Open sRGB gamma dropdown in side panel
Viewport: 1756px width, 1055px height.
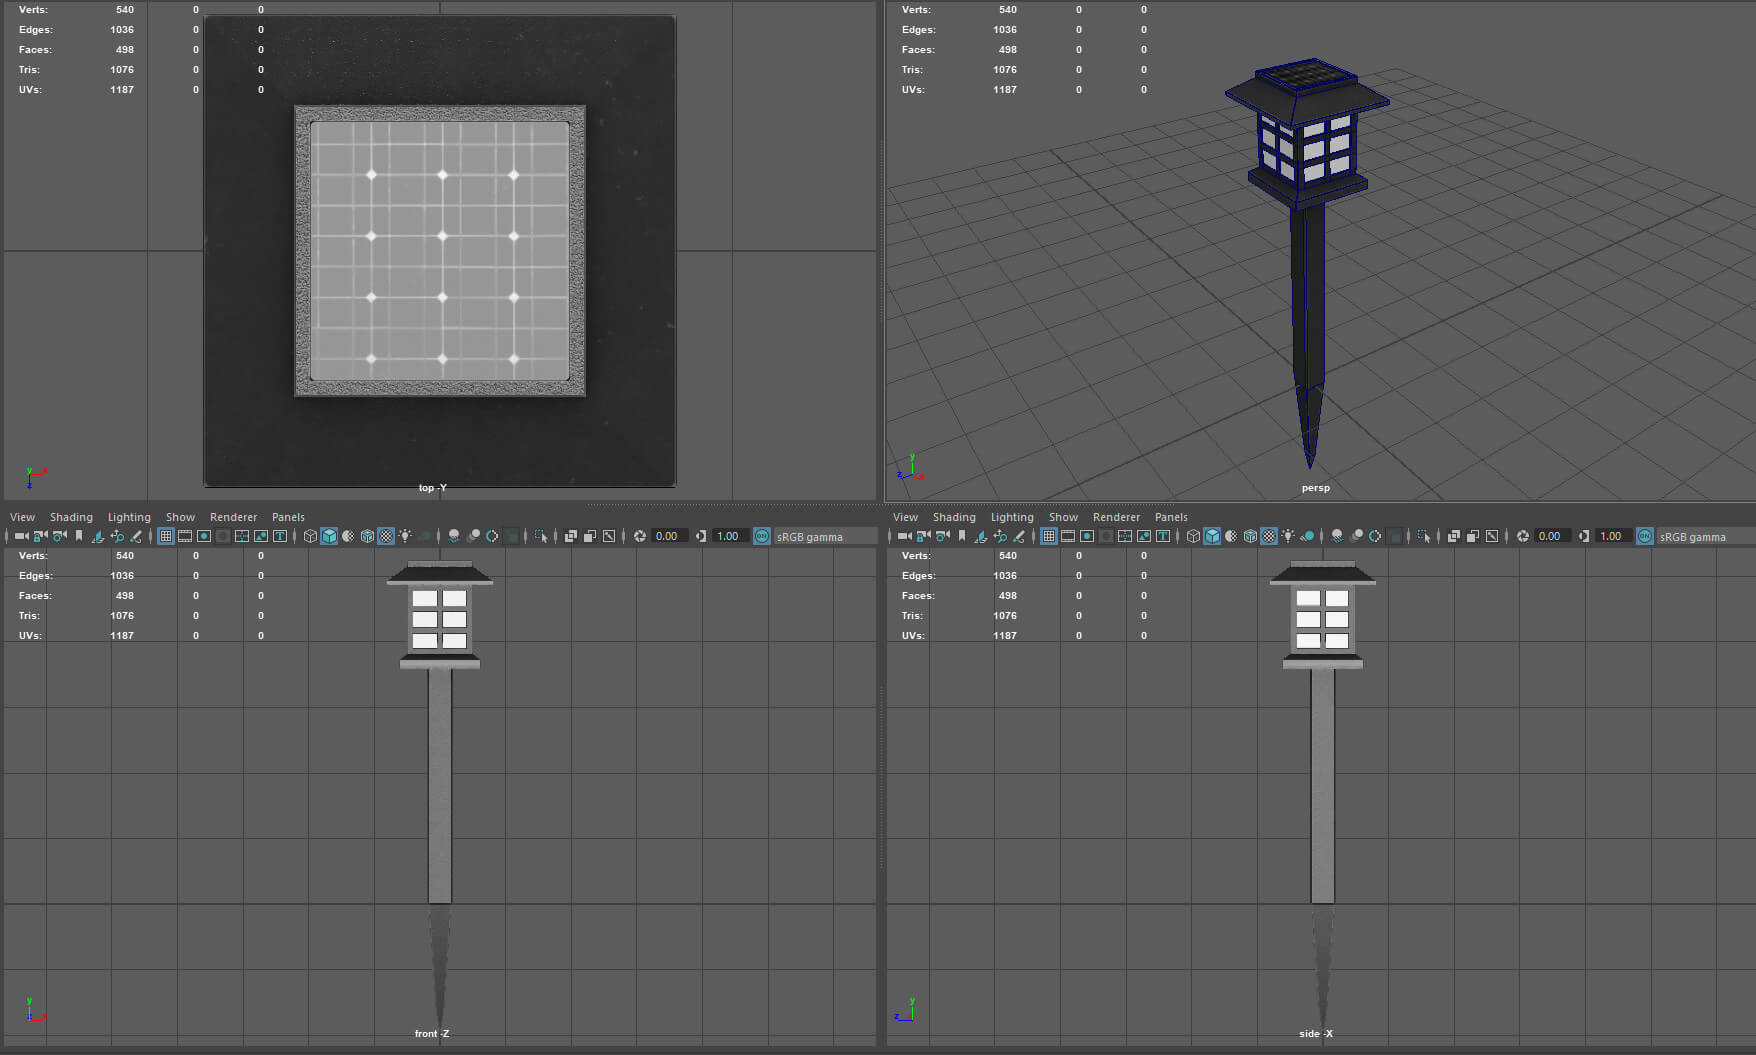coord(1707,537)
